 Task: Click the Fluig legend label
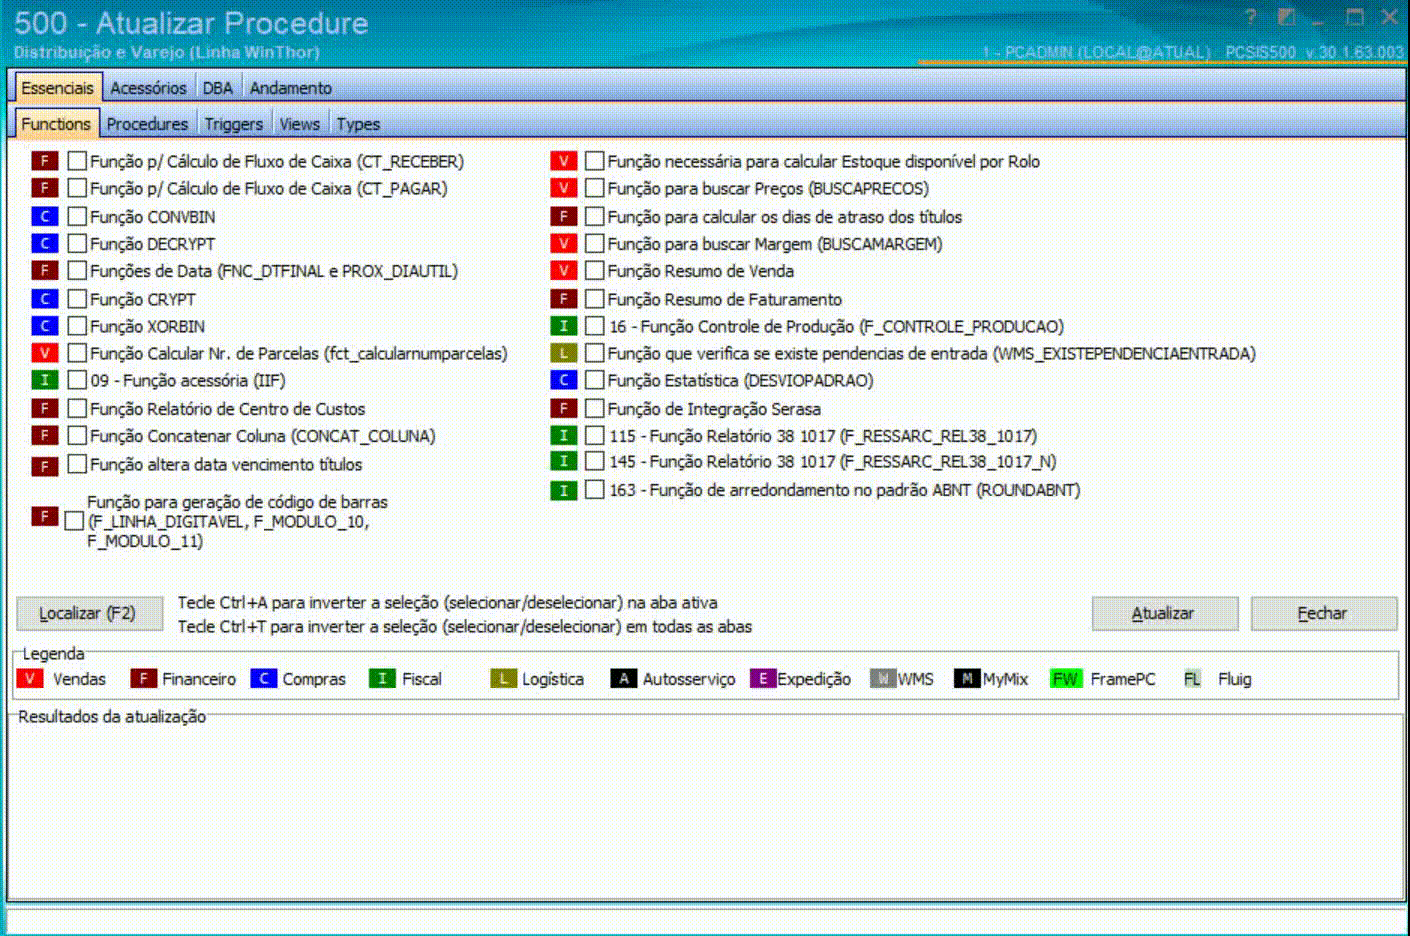click(x=1235, y=679)
